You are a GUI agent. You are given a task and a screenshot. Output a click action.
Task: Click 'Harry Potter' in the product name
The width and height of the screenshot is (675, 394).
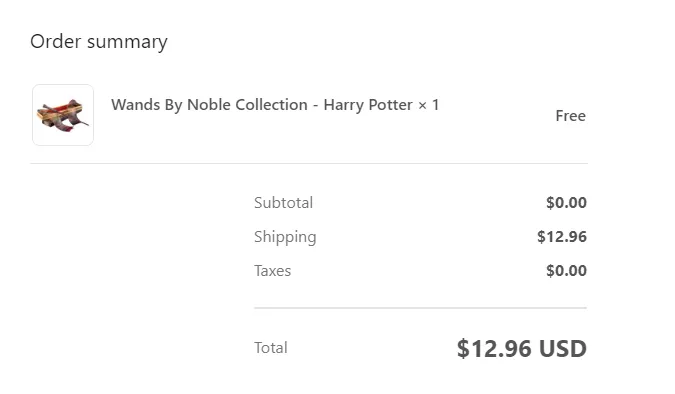point(368,105)
